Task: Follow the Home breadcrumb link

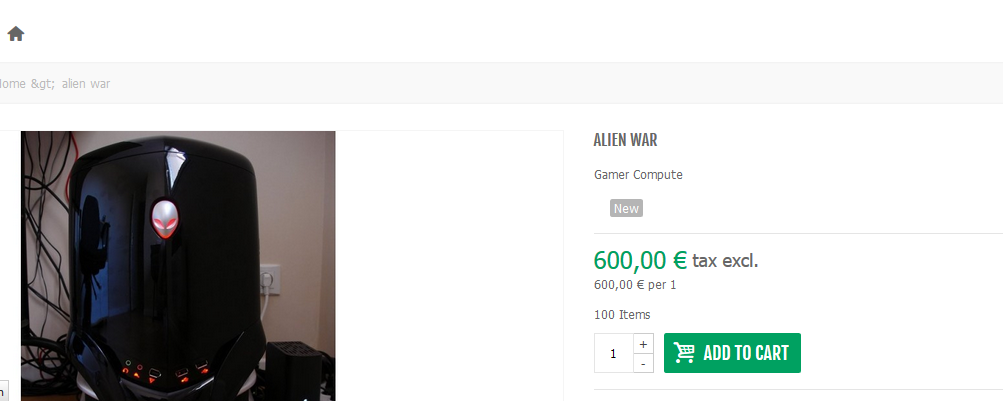Action: [x=12, y=84]
